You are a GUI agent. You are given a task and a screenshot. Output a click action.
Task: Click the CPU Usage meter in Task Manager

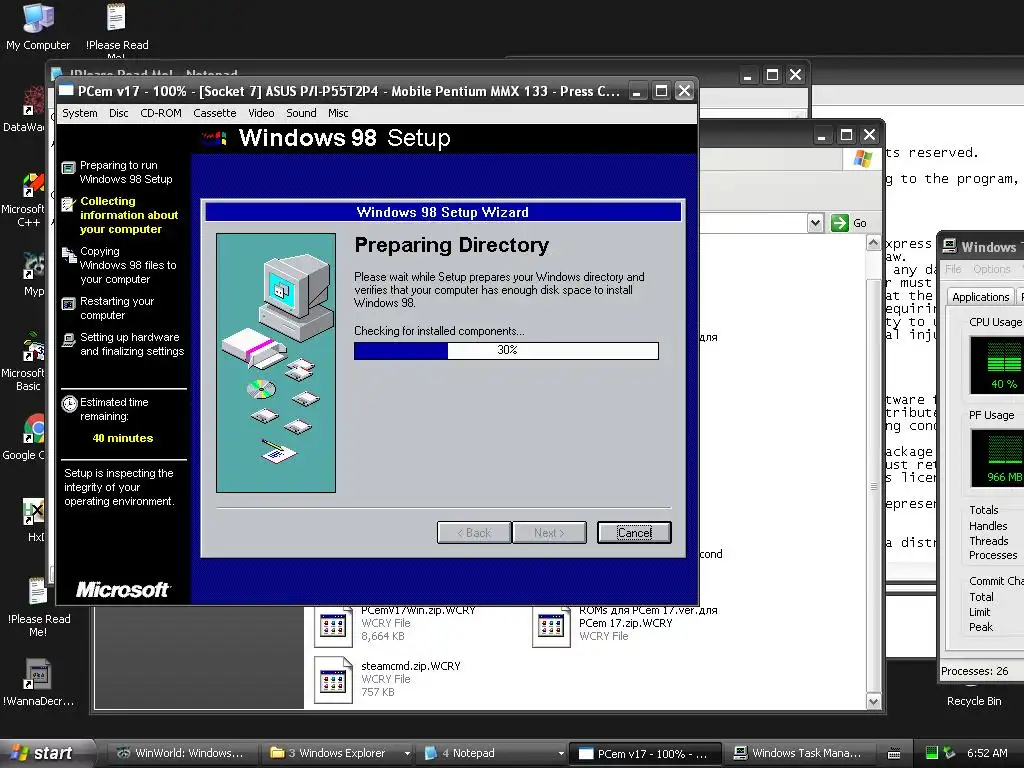(997, 364)
